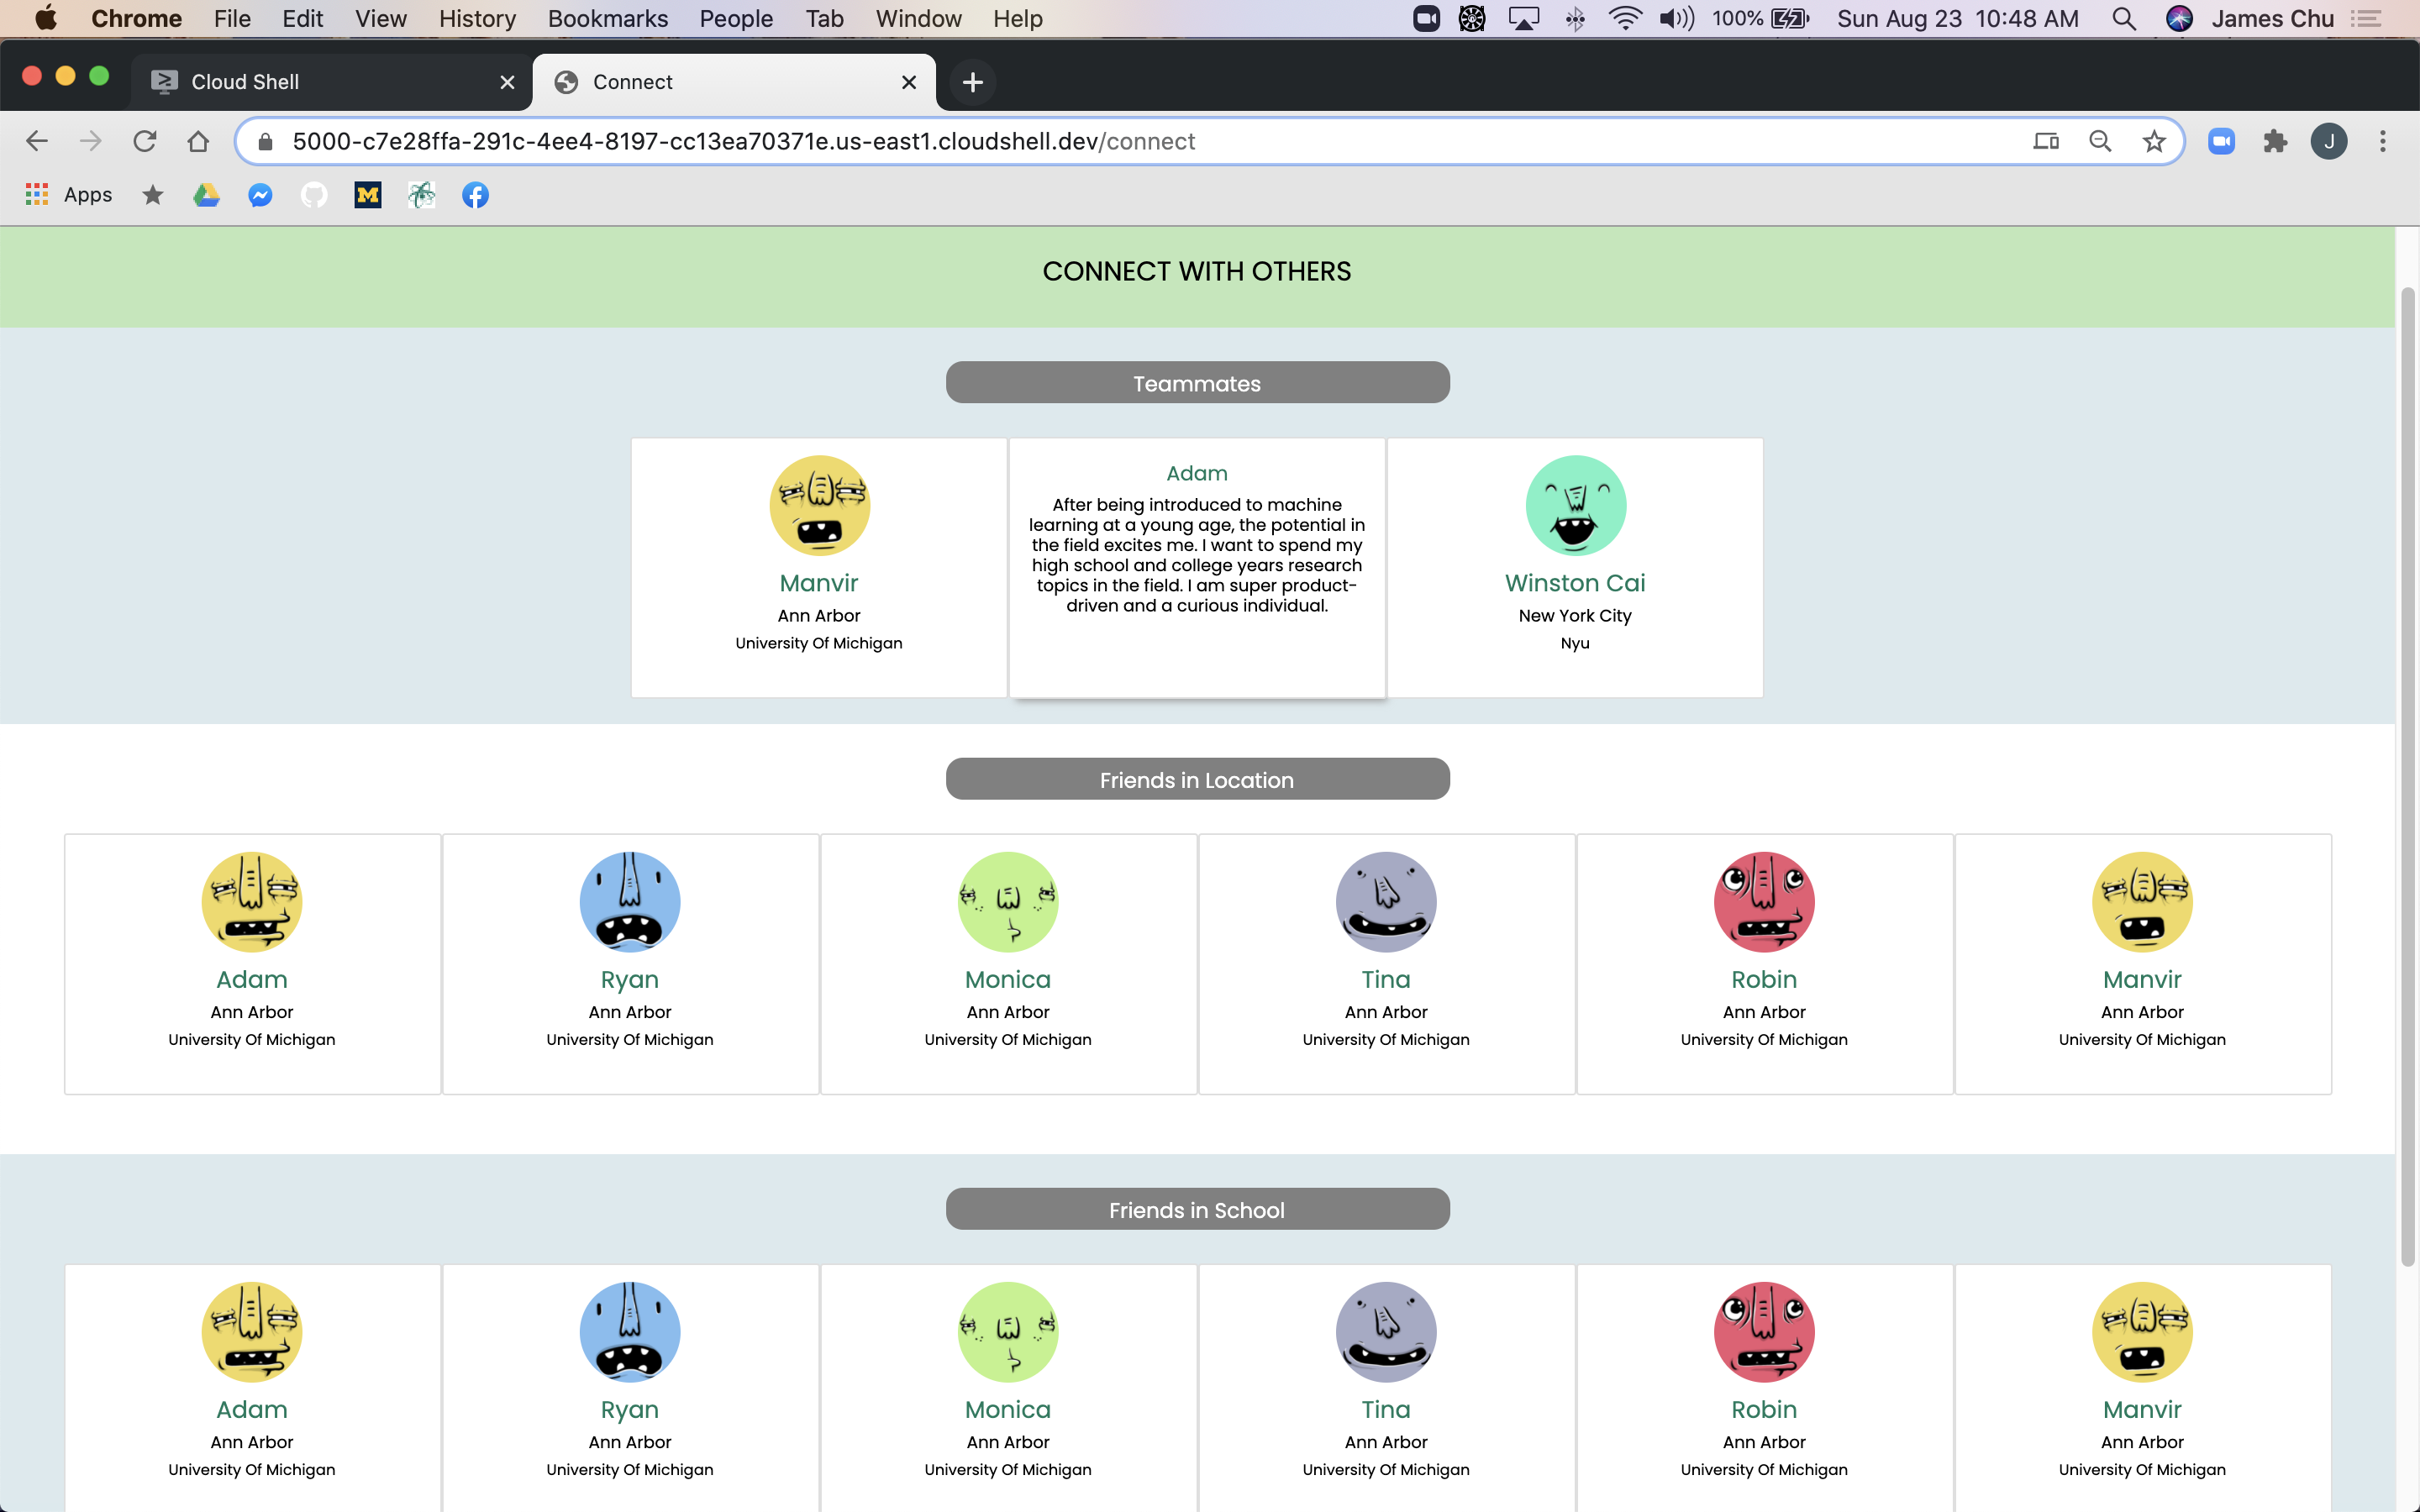Open the GitHub bookmark icon

tap(314, 195)
